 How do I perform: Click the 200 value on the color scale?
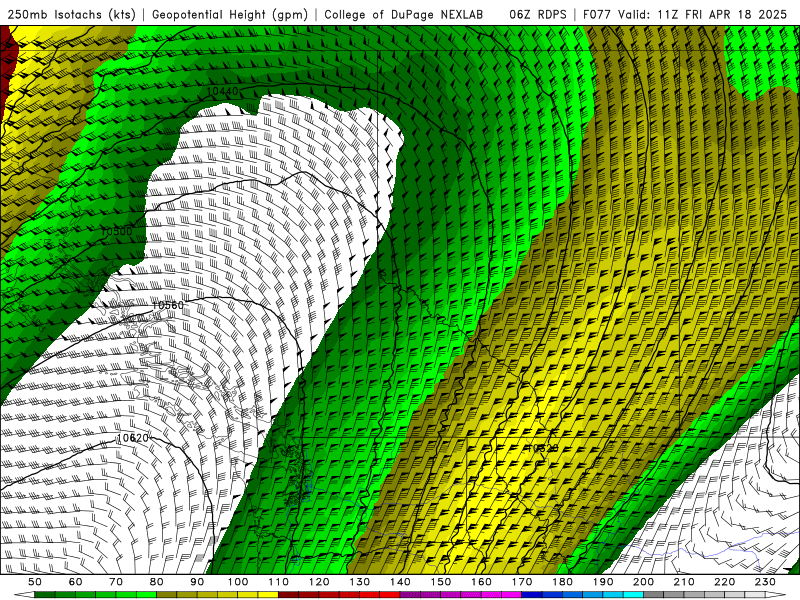[x=643, y=582]
